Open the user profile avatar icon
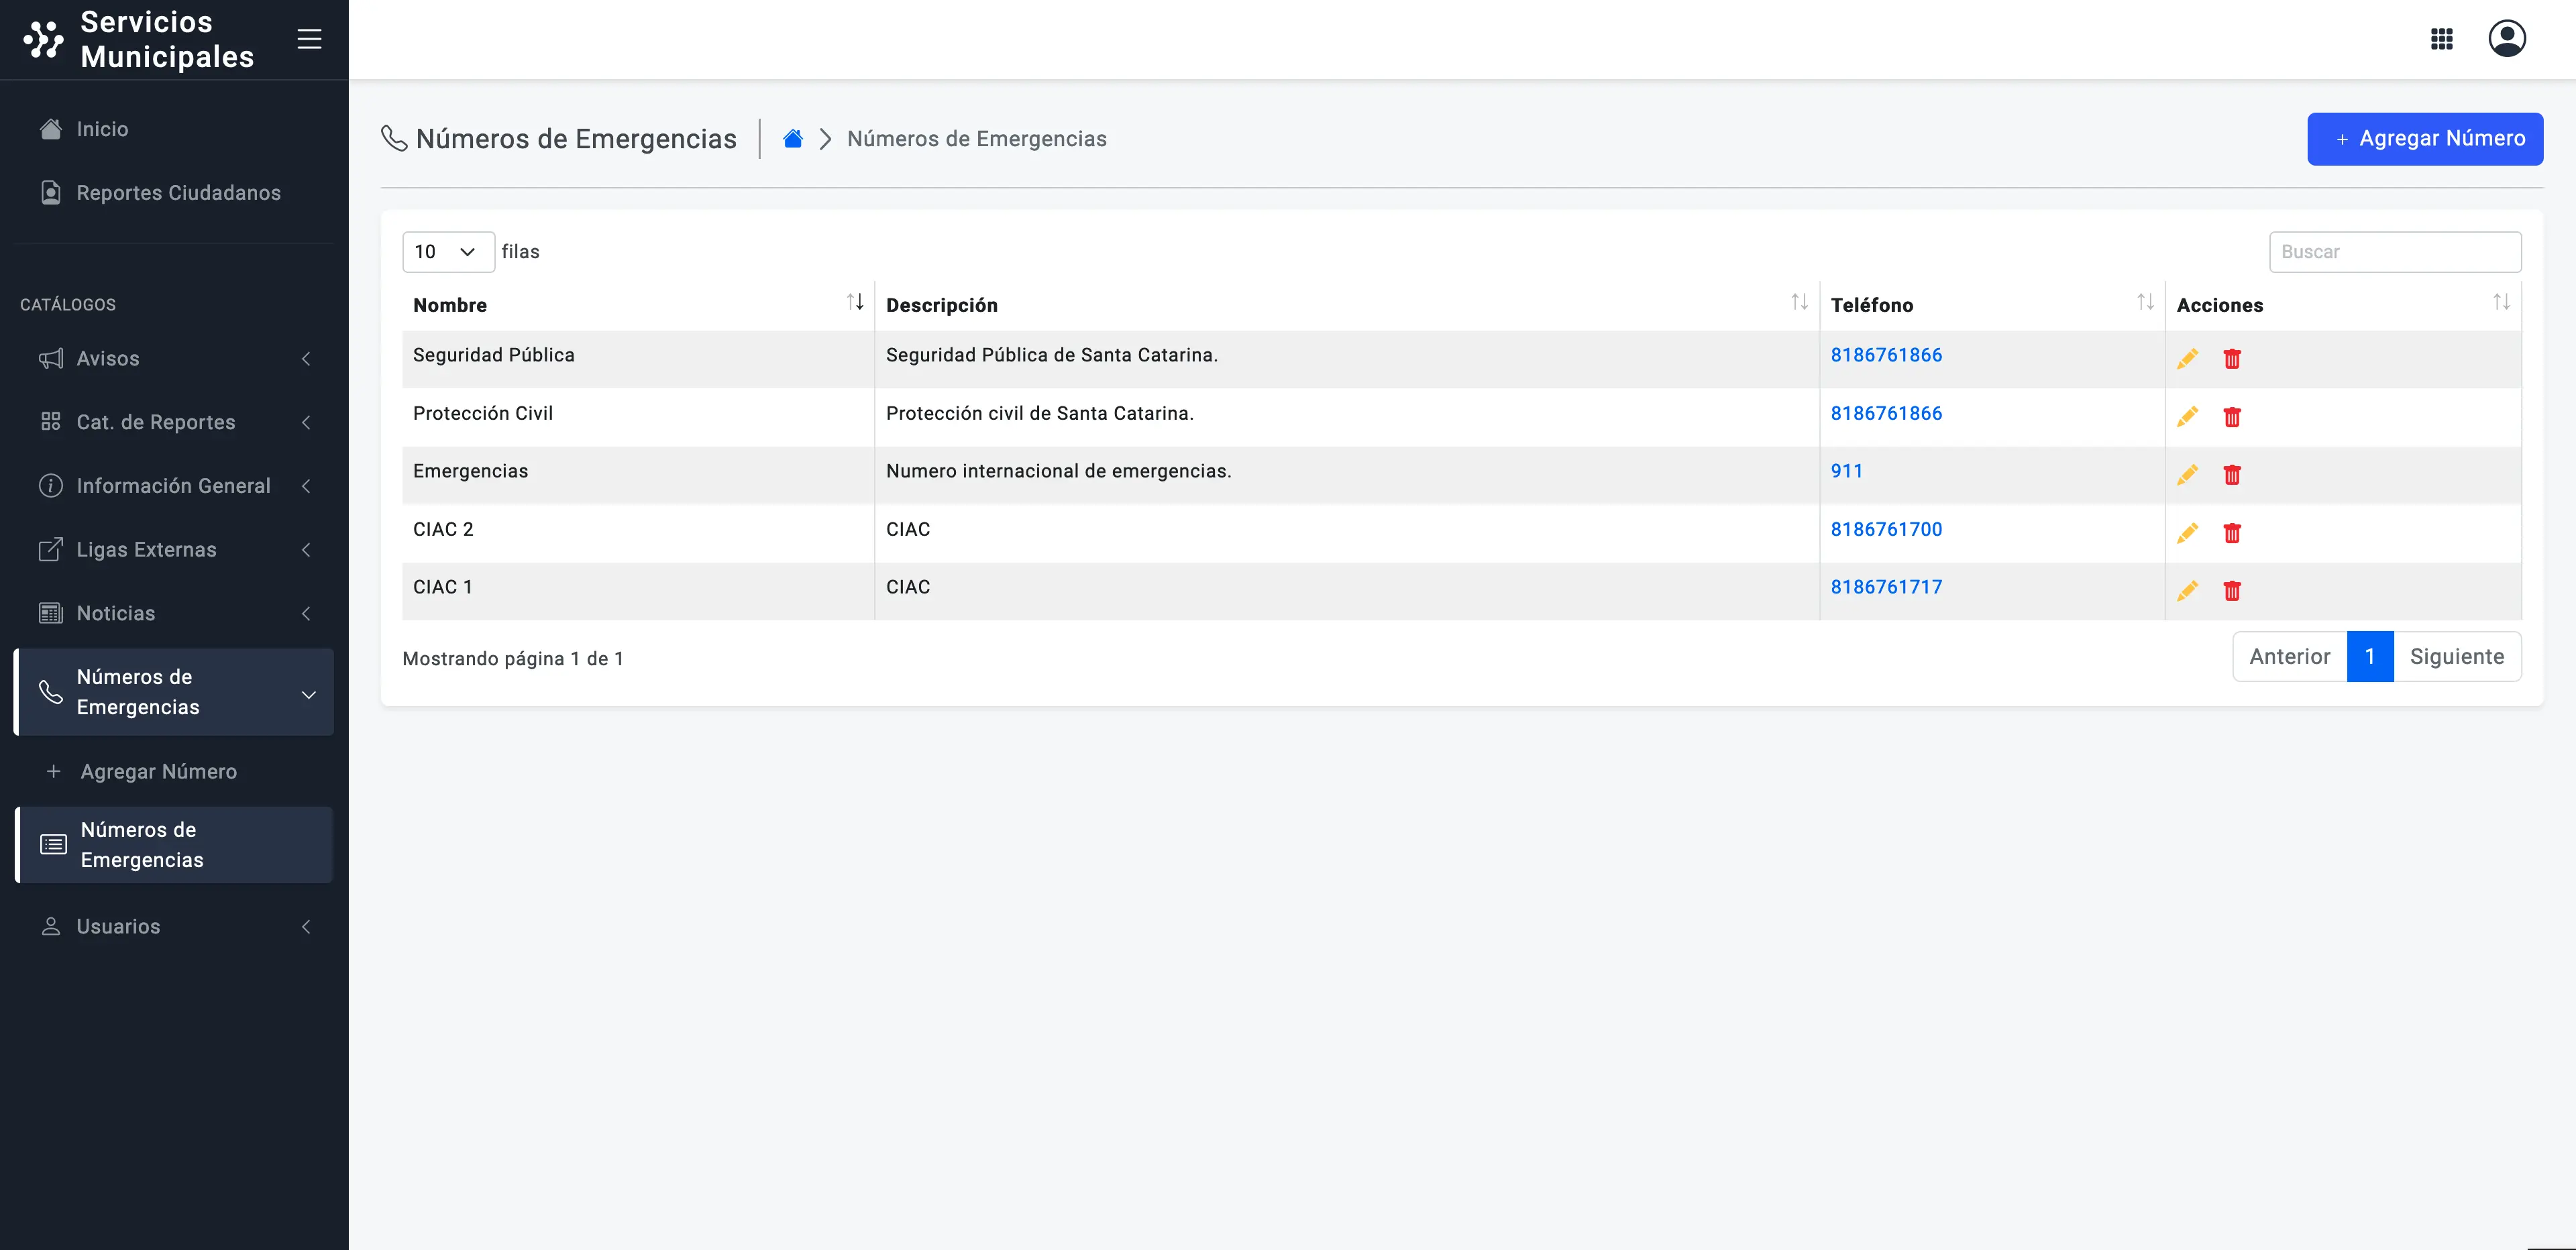 click(x=2506, y=39)
